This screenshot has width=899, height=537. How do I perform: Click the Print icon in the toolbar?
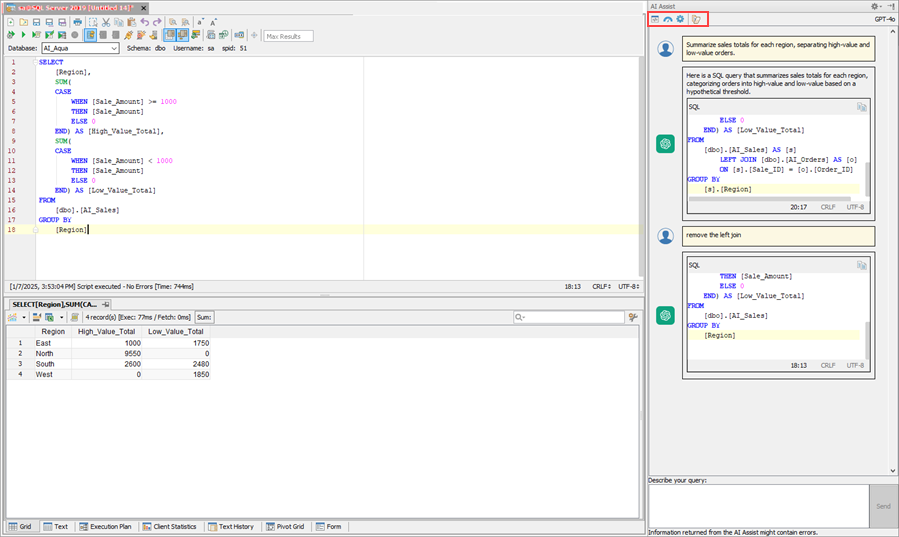pos(78,21)
